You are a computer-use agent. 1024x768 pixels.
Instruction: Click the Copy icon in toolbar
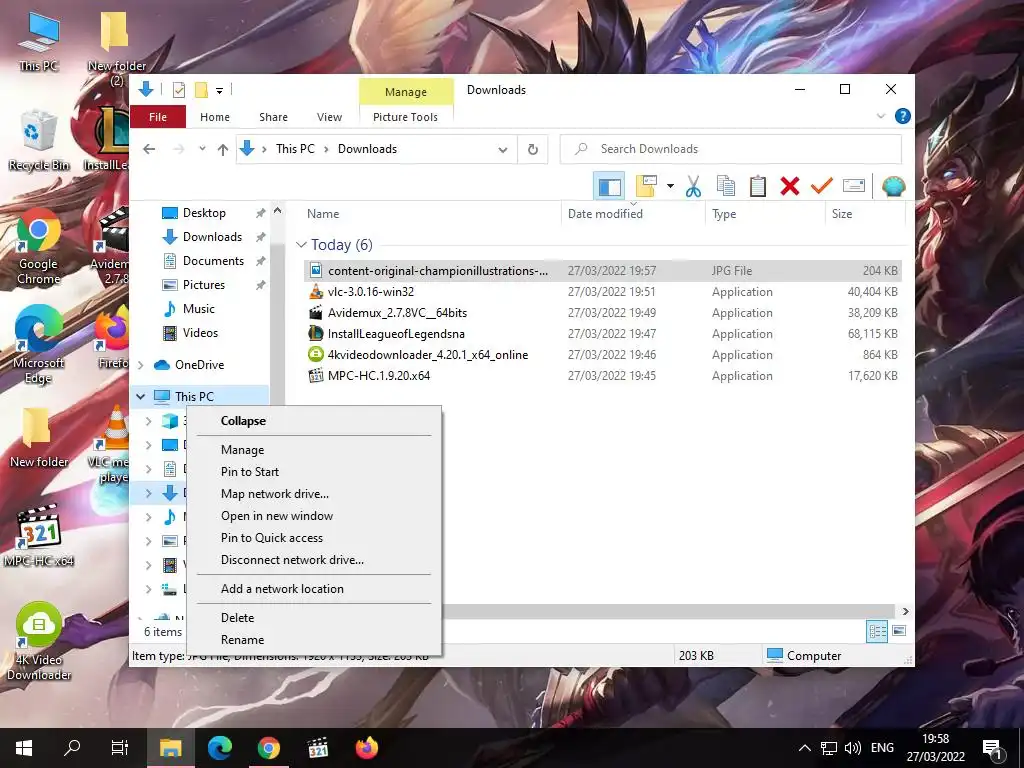point(726,187)
